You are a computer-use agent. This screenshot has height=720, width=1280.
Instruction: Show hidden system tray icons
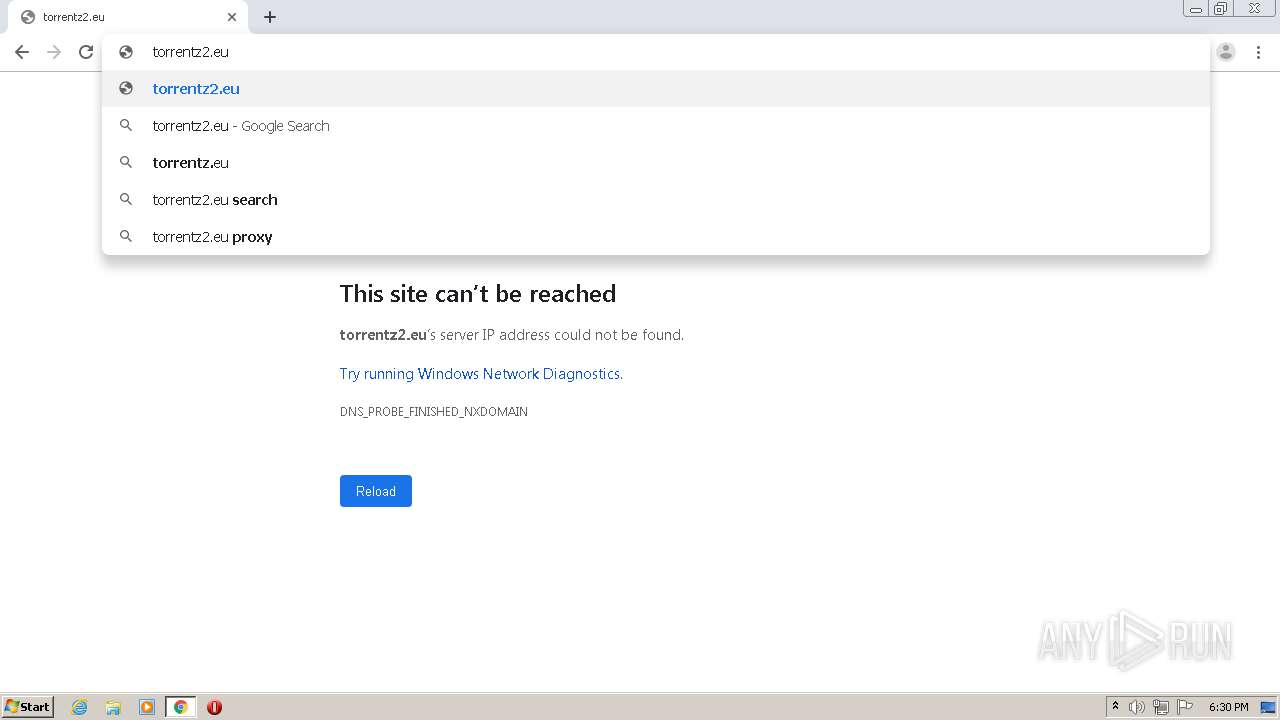(1116, 707)
